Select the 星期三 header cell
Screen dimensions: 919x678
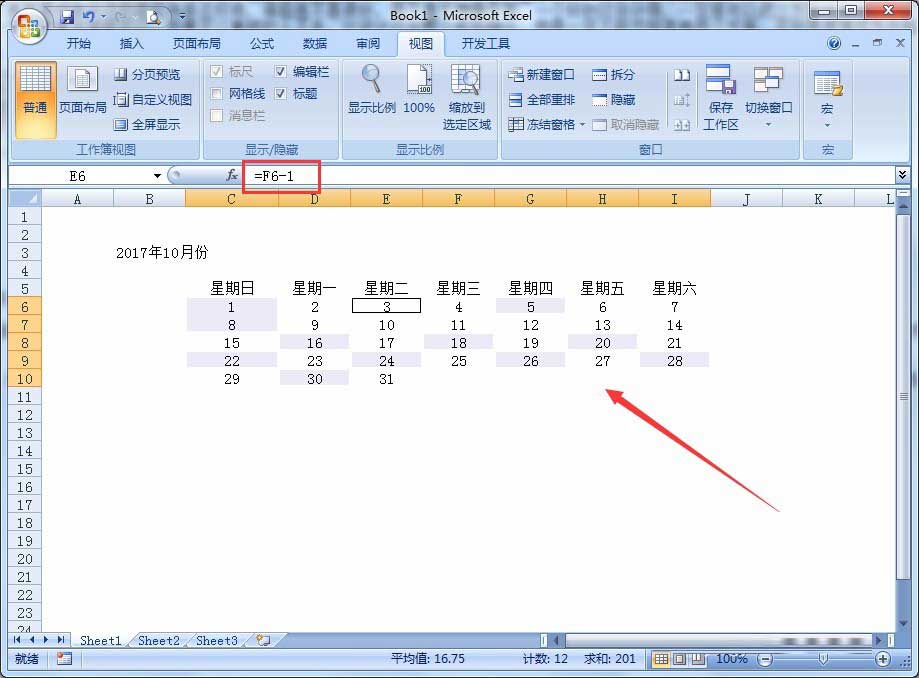pyautogui.click(x=458, y=288)
